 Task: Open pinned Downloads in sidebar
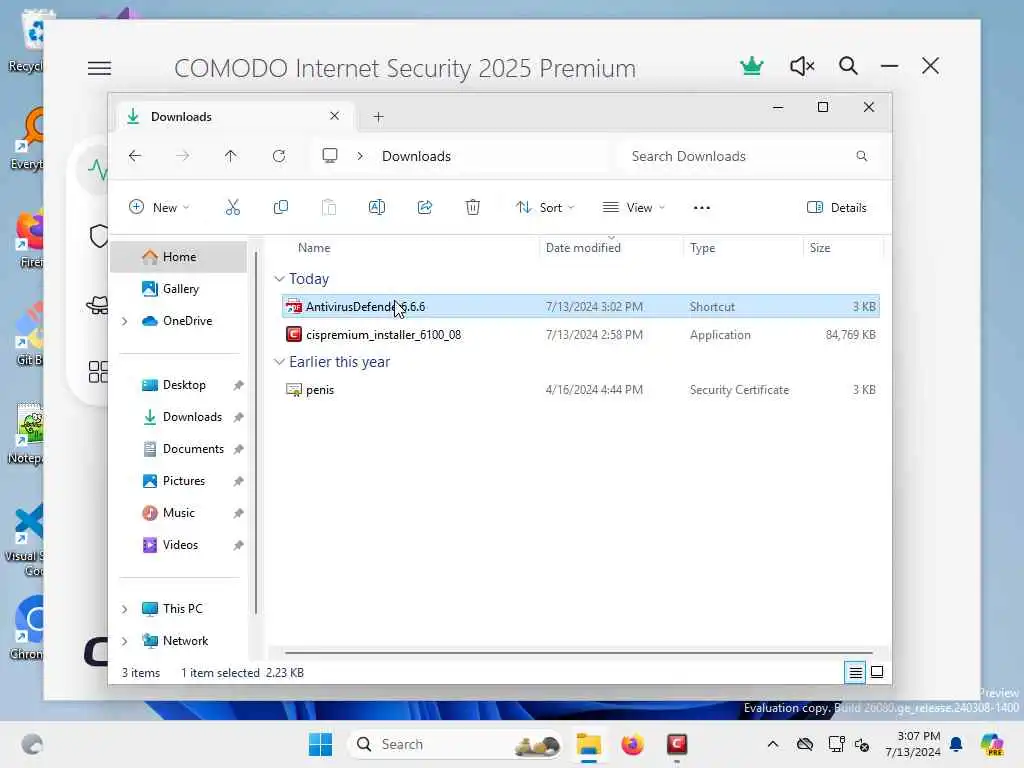192,417
